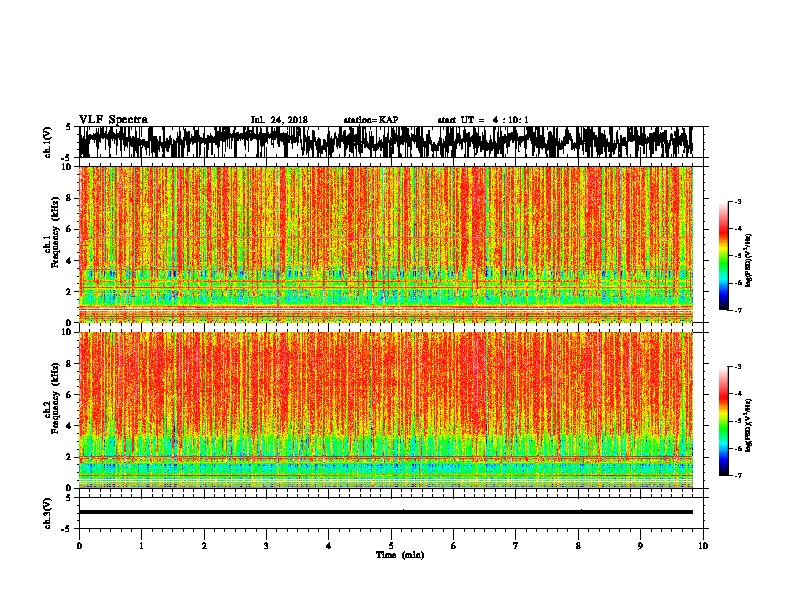The image size is (792, 612).
Task: Click time axis tick label '1'
Action: tap(141, 546)
